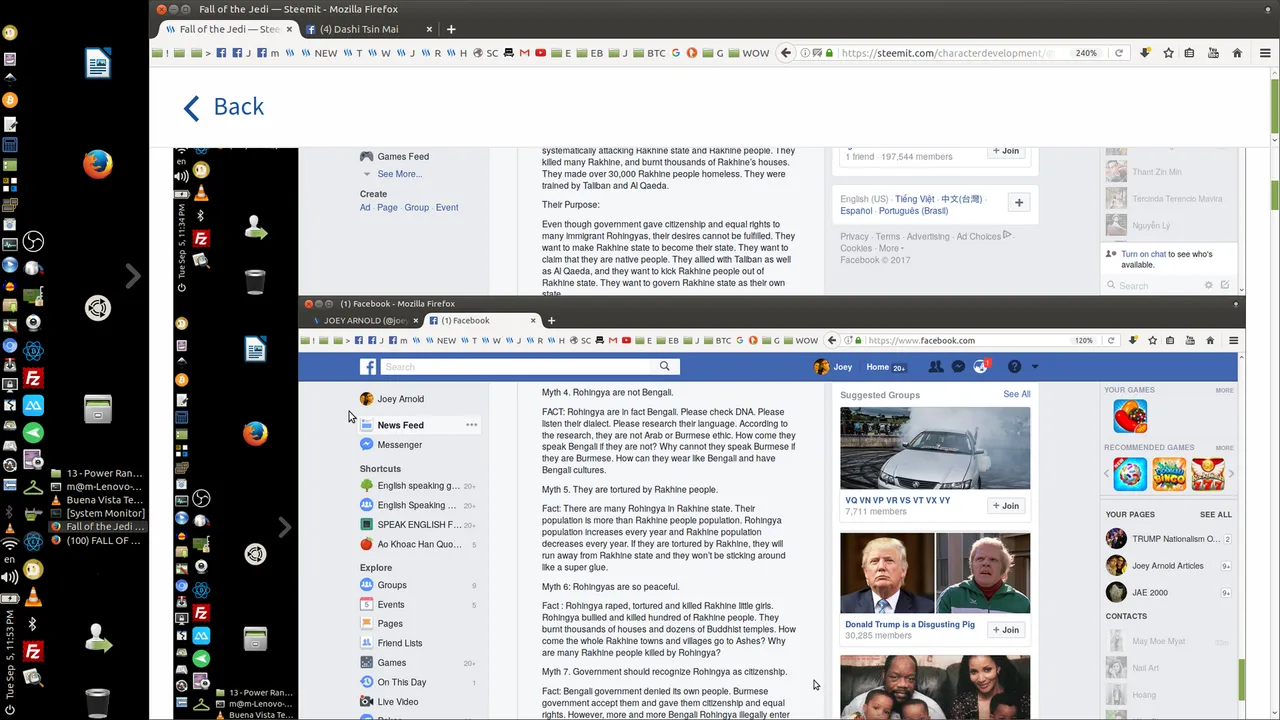The width and height of the screenshot is (1280, 720).
Task: Click 'SEE ALL' next to Your Pages
Action: (x=1215, y=515)
